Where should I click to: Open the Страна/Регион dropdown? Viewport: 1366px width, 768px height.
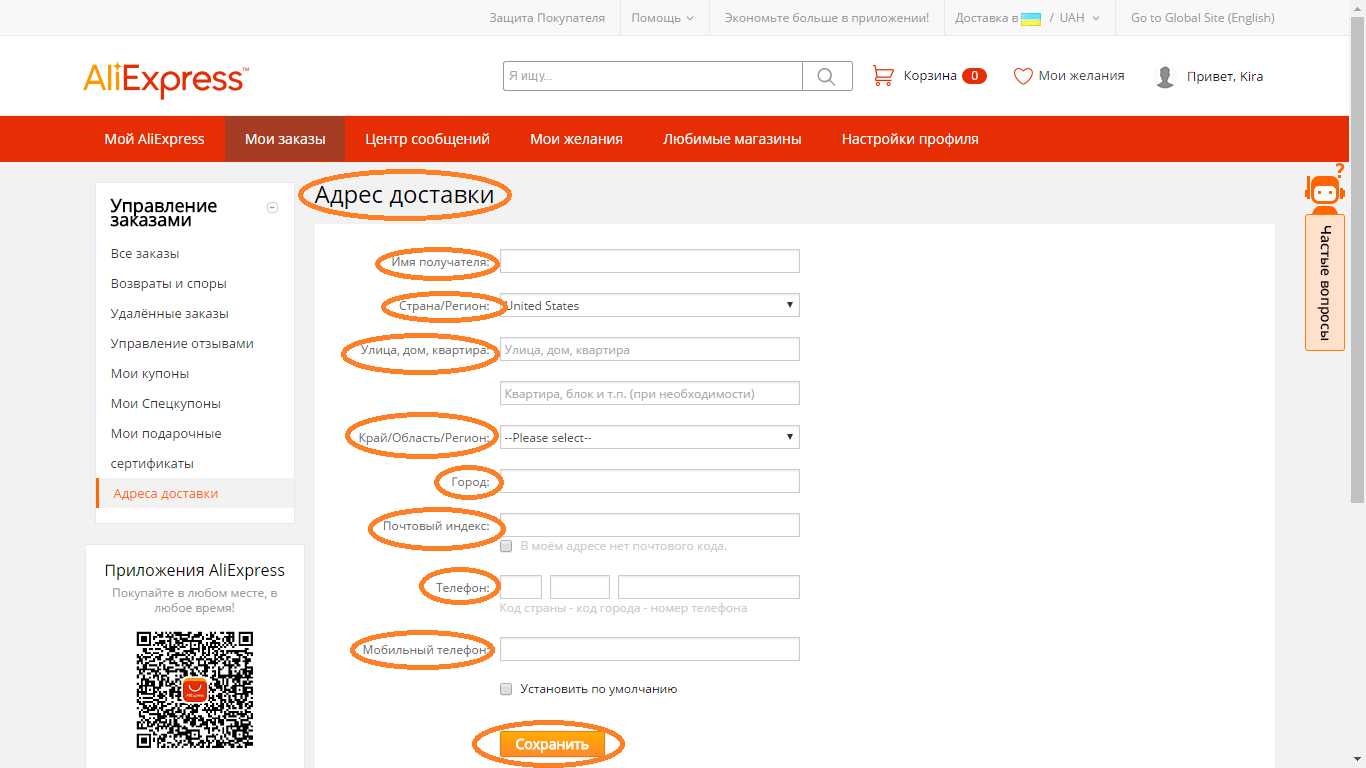click(650, 305)
